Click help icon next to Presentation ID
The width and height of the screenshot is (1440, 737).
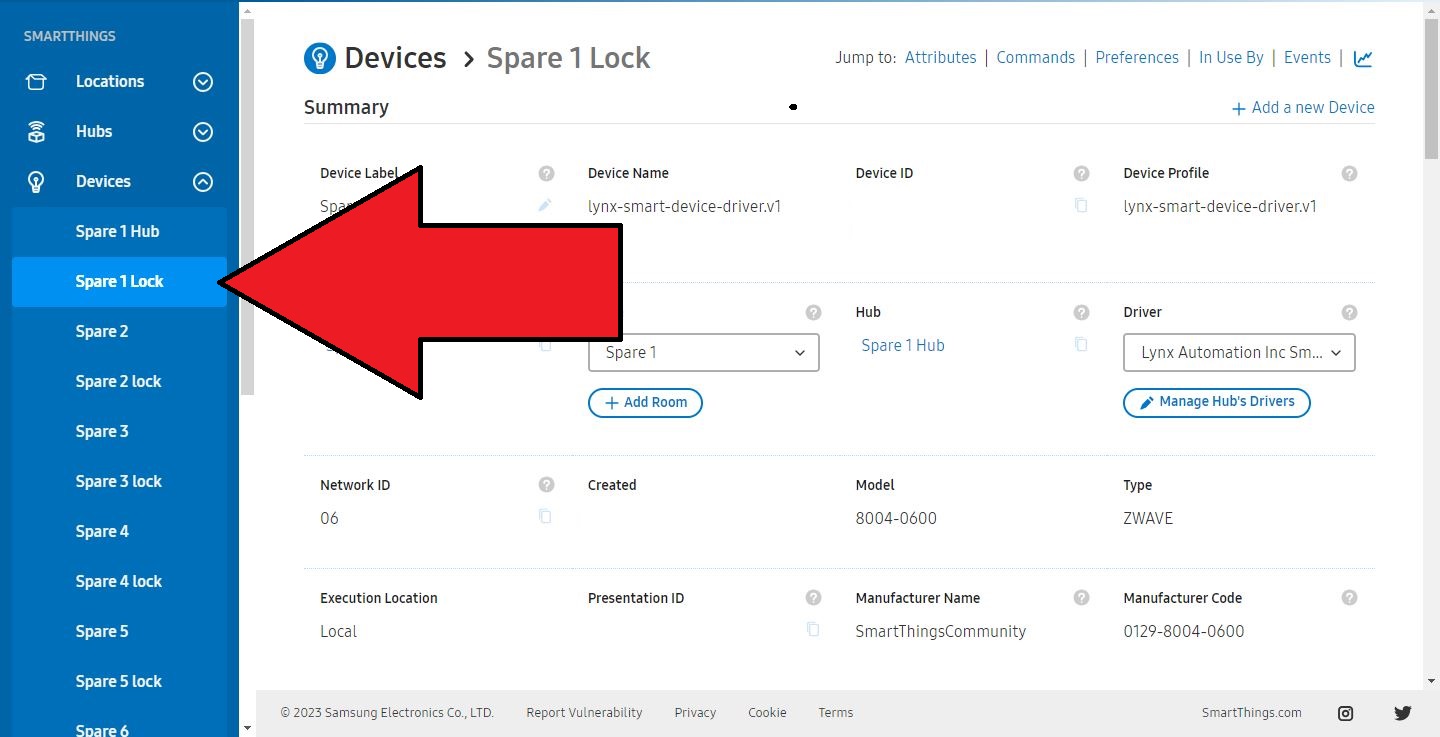pyautogui.click(x=813, y=598)
